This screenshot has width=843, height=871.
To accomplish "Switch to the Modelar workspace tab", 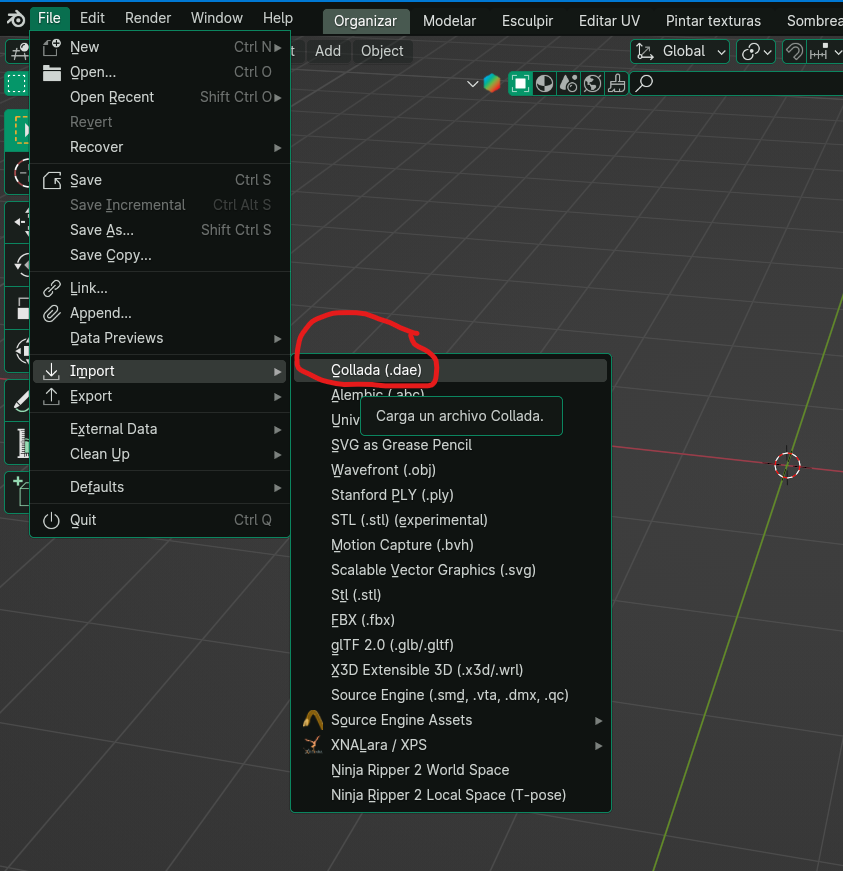I will tap(449, 21).
